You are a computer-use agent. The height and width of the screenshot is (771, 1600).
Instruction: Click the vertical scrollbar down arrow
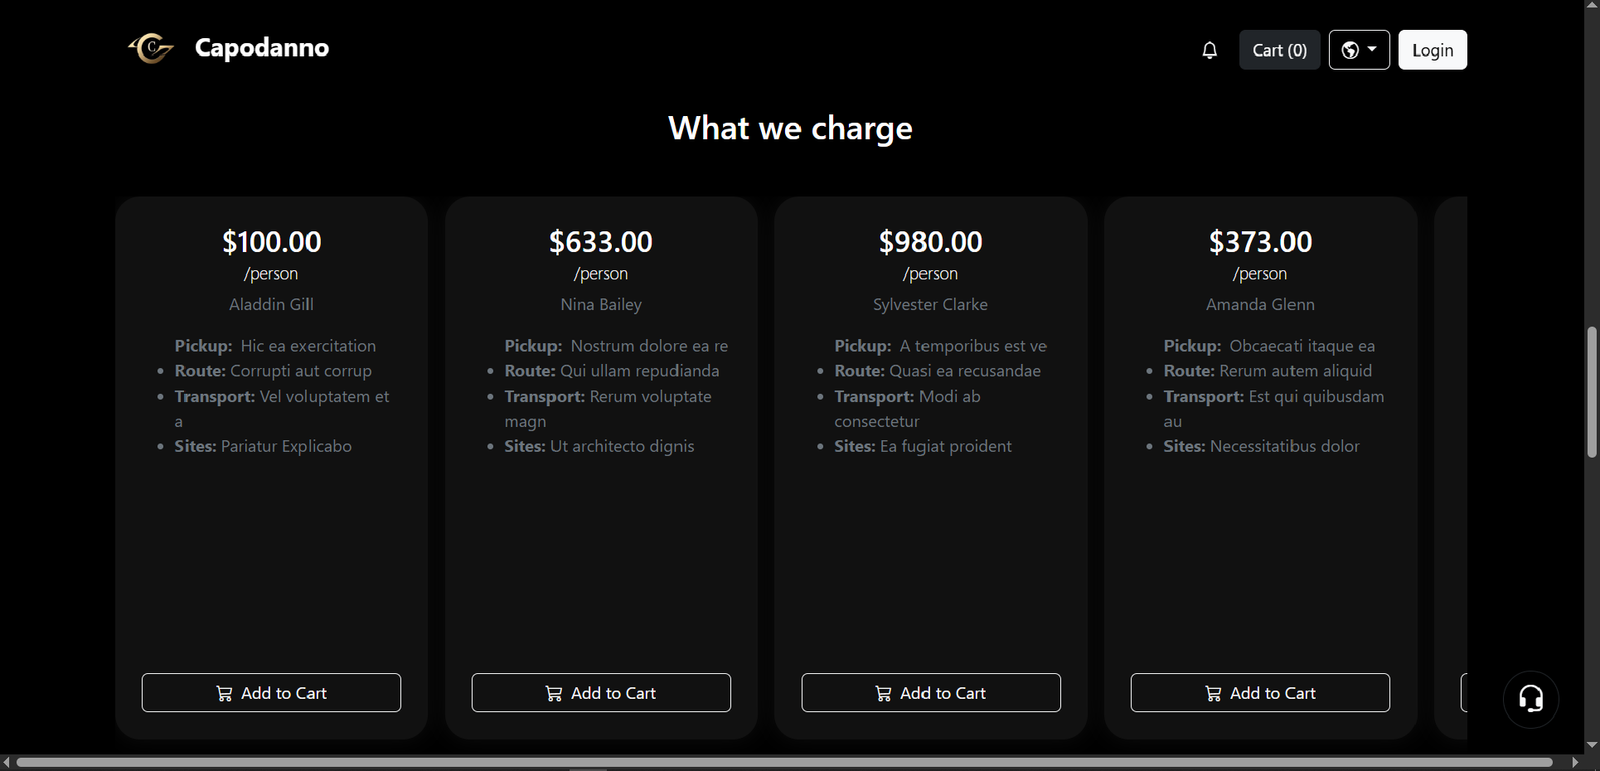click(1592, 745)
